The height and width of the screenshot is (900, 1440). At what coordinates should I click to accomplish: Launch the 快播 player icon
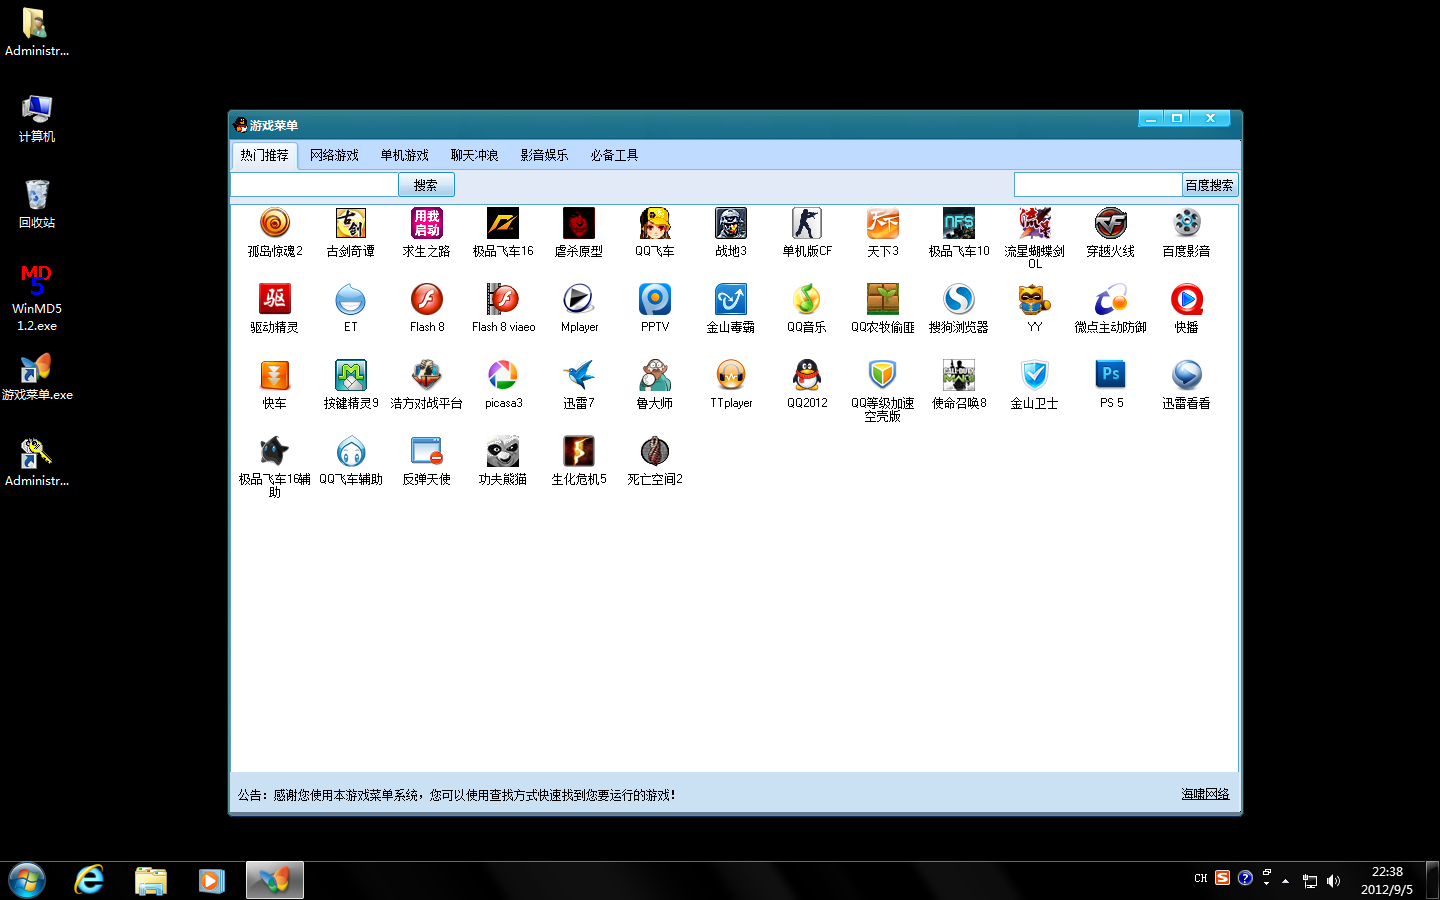tap(1187, 299)
